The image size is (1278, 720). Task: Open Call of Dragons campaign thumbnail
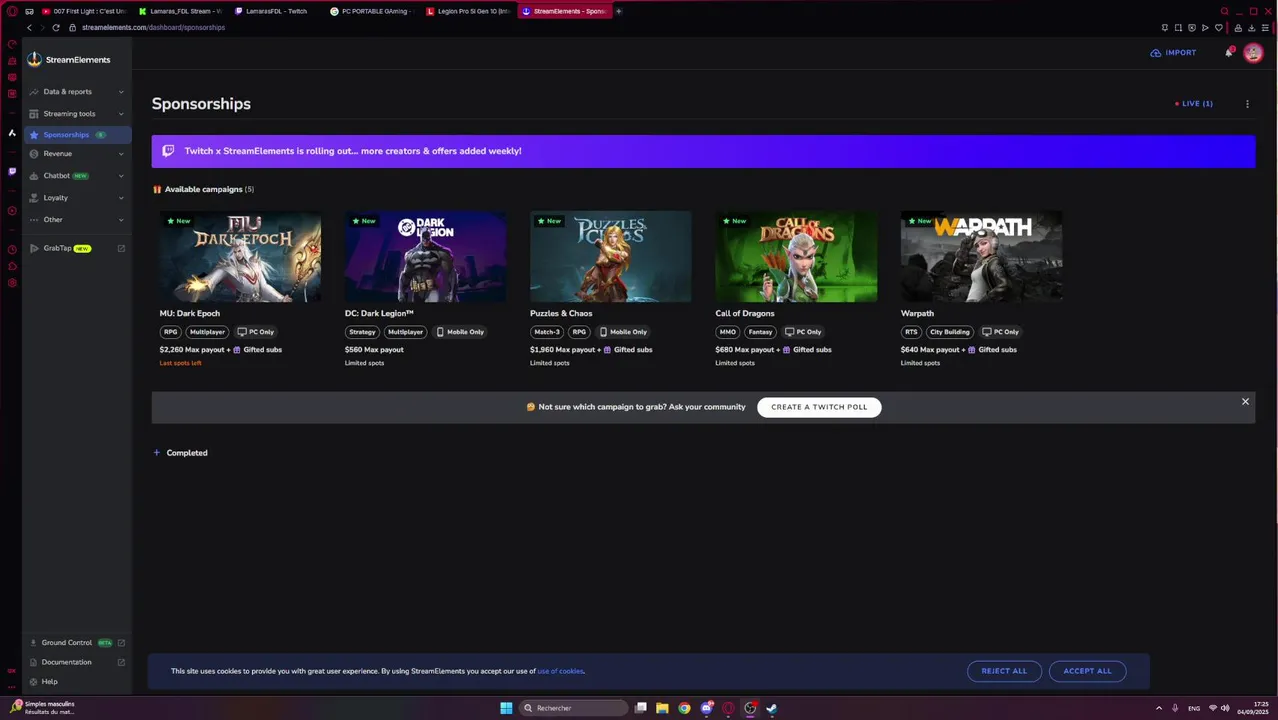pos(796,256)
